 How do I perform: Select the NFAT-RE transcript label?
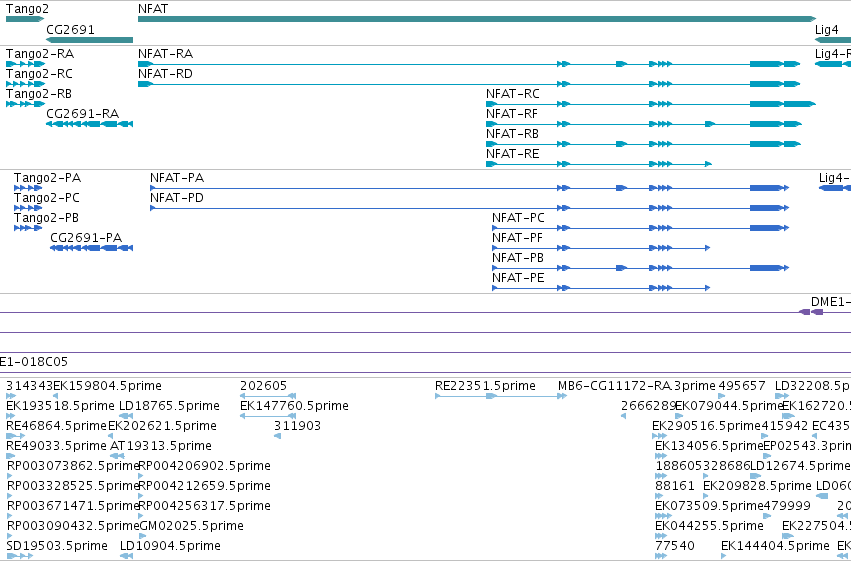pyautogui.click(x=512, y=154)
